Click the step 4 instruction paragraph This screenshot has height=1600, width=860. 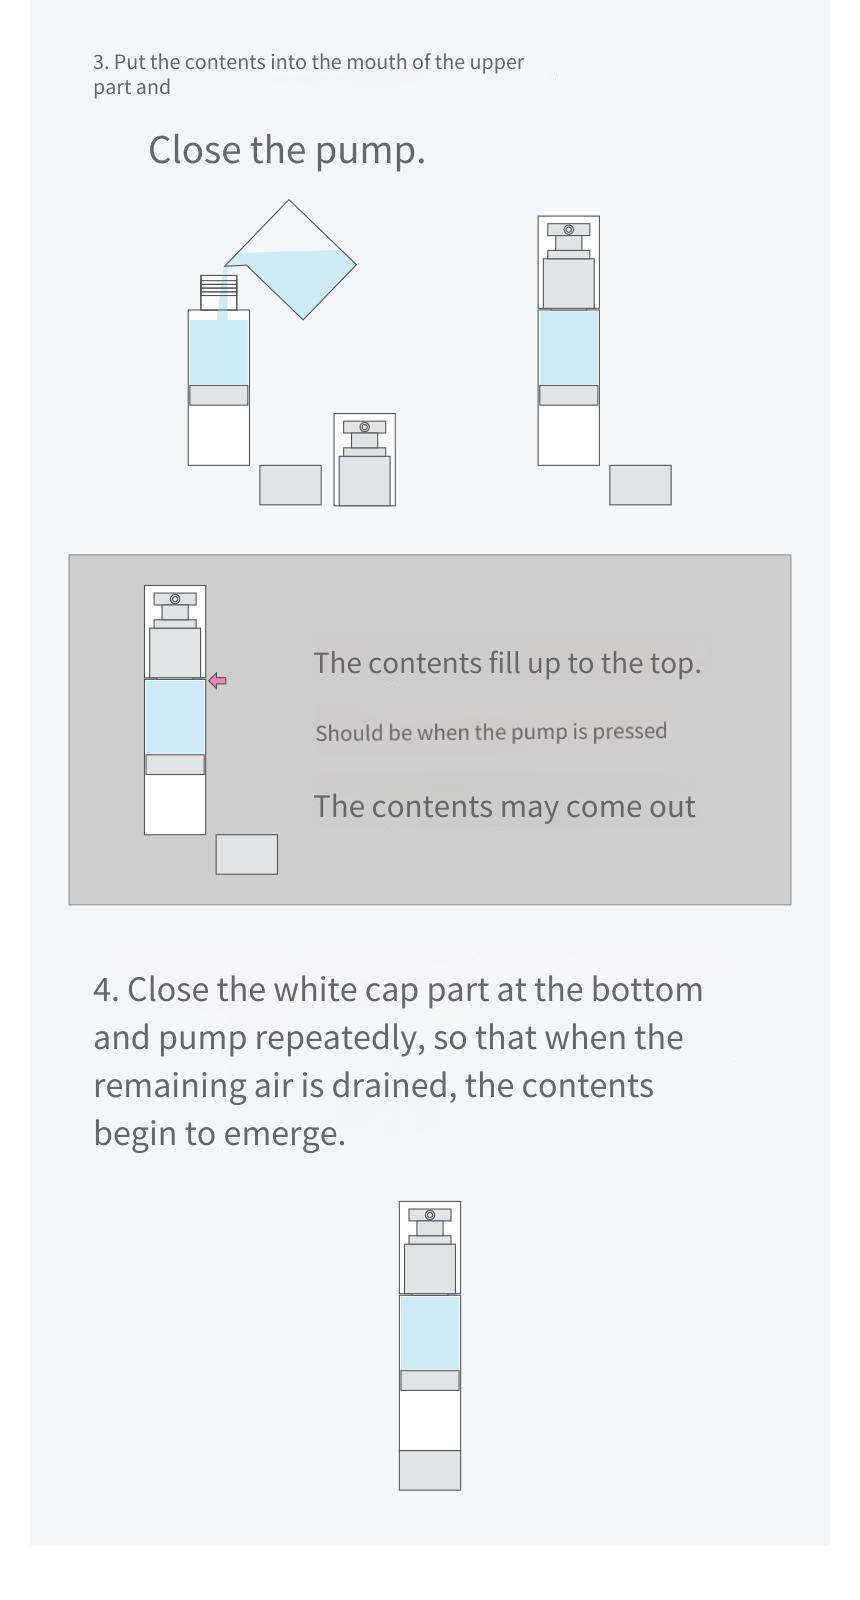[x=398, y=1061]
